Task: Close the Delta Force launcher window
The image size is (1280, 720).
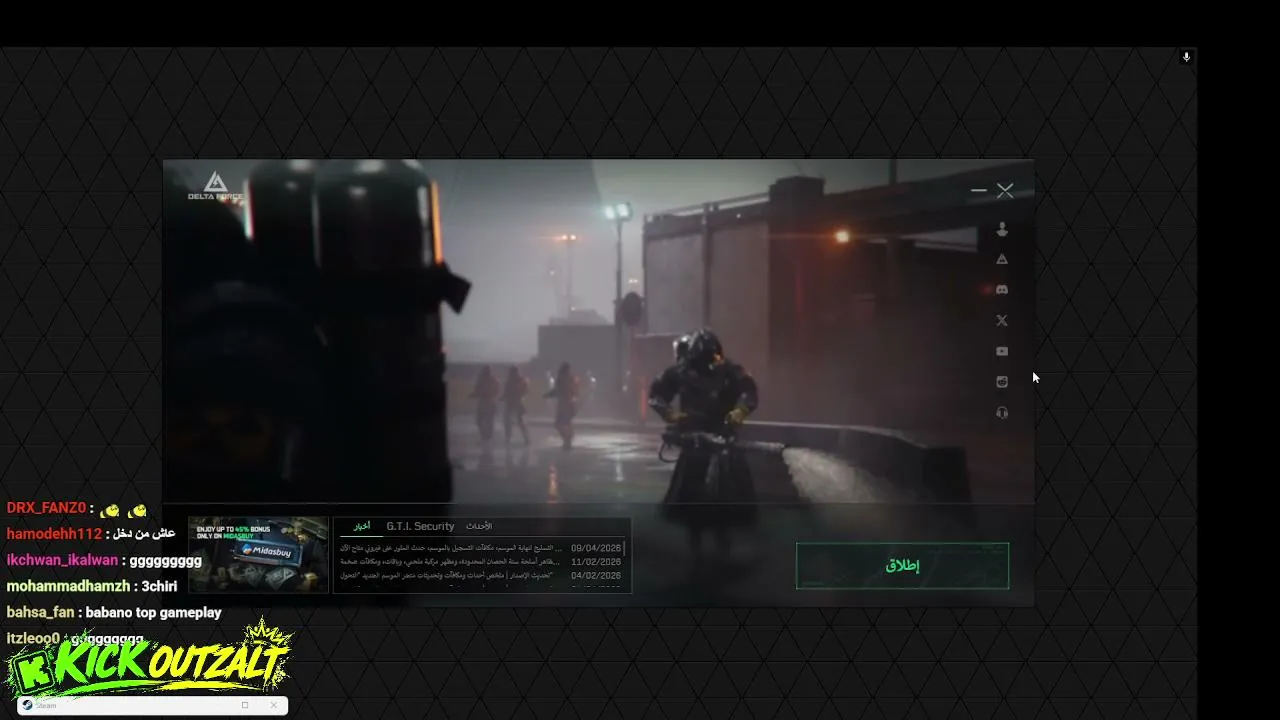Action: (x=1005, y=190)
